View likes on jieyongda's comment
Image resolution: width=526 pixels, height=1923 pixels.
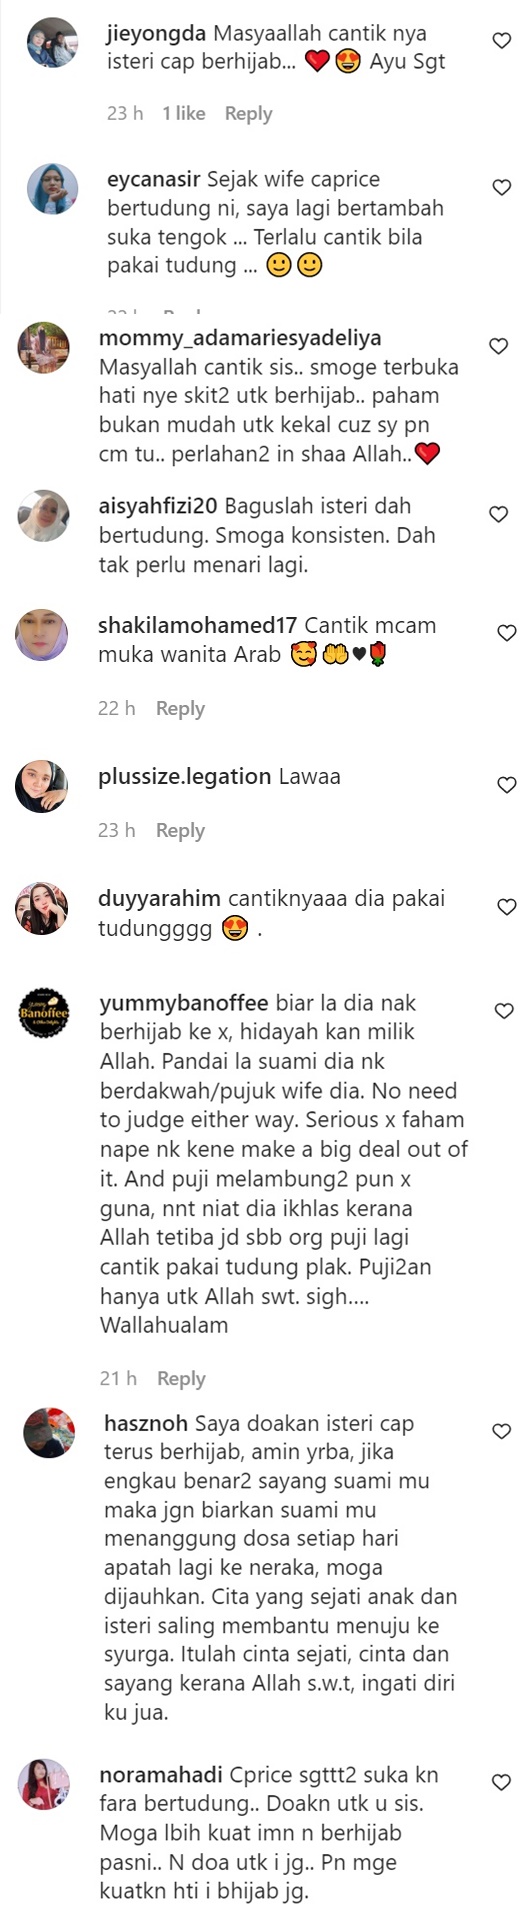click(184, 114)
